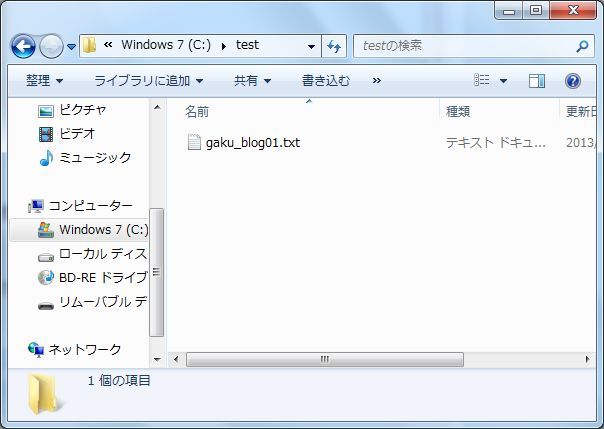The height and width of the screenshot is (429, 604).
Task: Select Windows 7 (C:) drive in sidebar
Action: click(x=104, y=230)
